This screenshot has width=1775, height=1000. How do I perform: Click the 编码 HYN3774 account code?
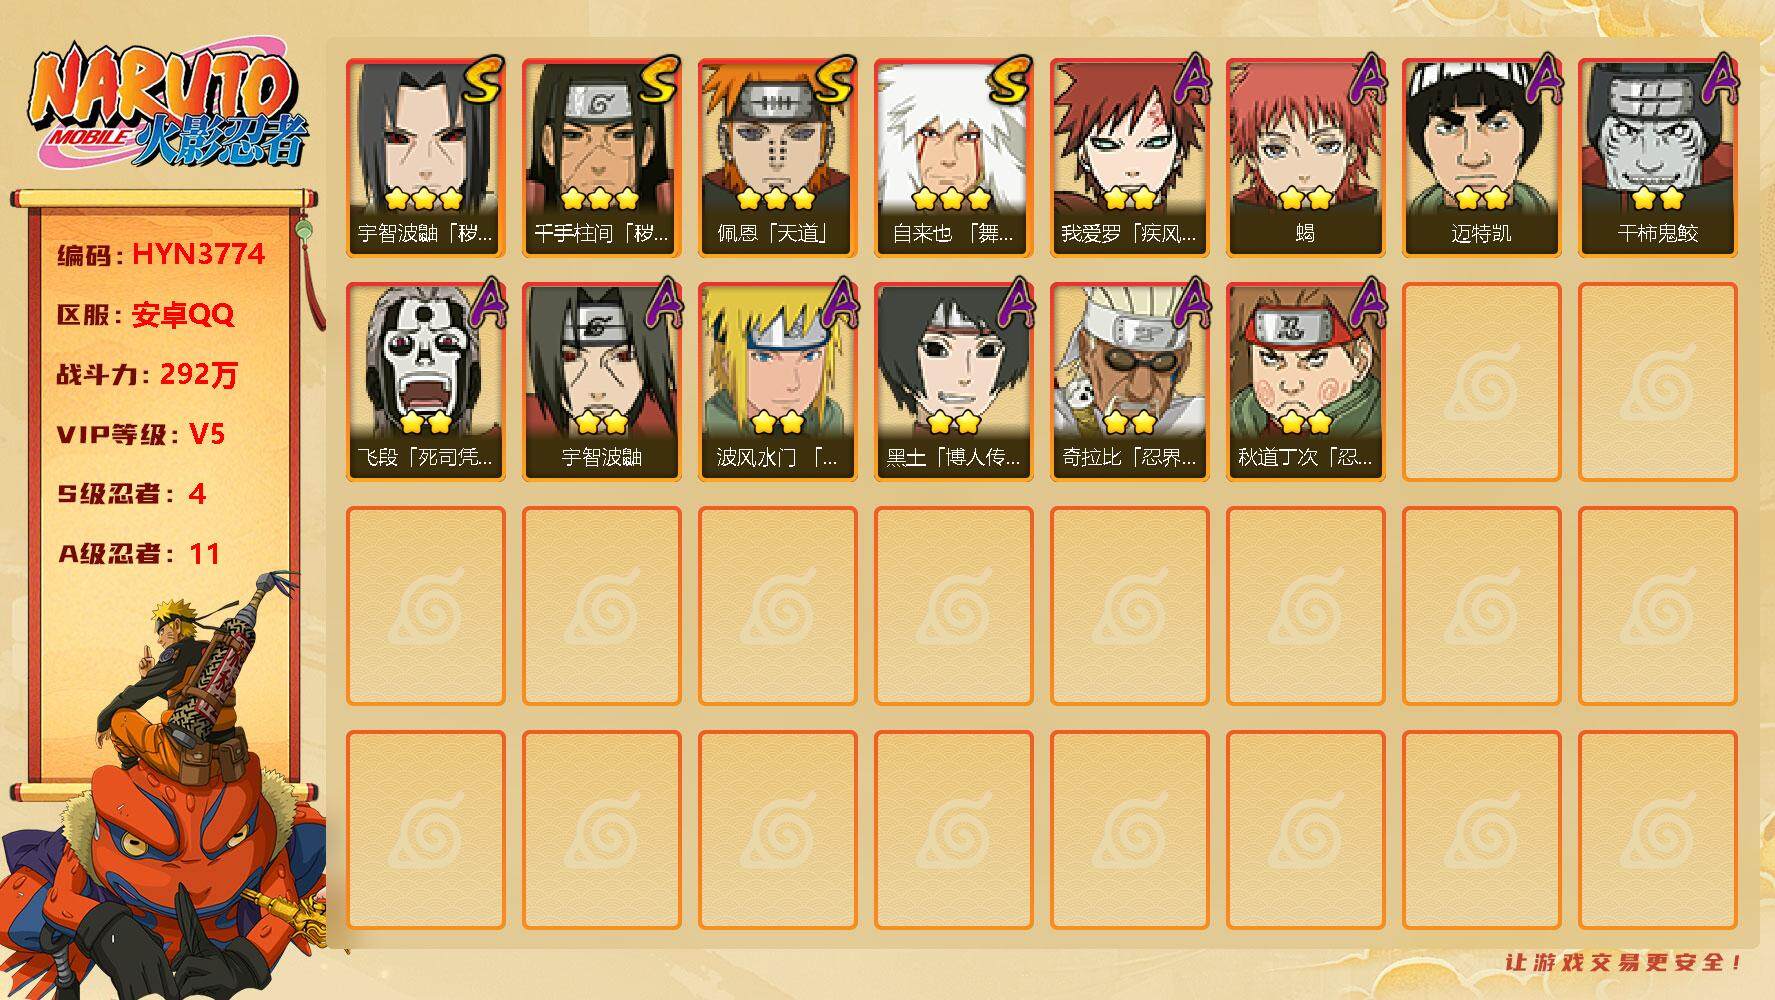click(161, 254)
